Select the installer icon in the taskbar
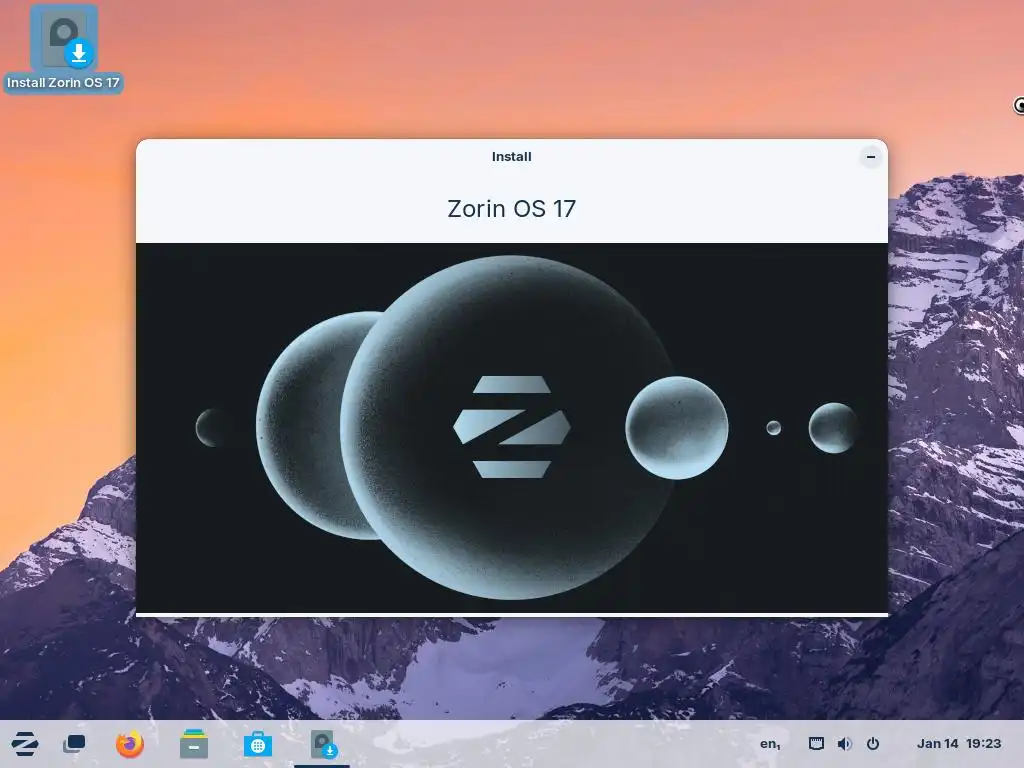 tap(323, 744)
